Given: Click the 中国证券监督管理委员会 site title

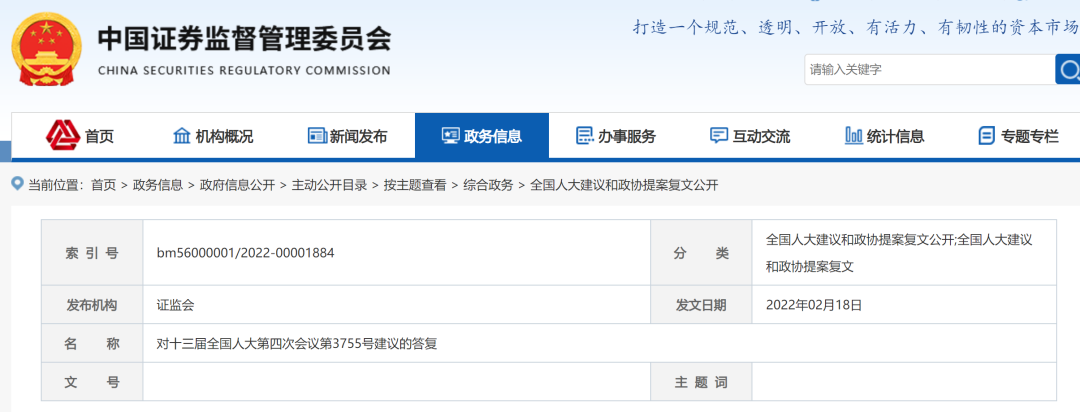Looking at the screenshot, I should [x=244, y=39].
